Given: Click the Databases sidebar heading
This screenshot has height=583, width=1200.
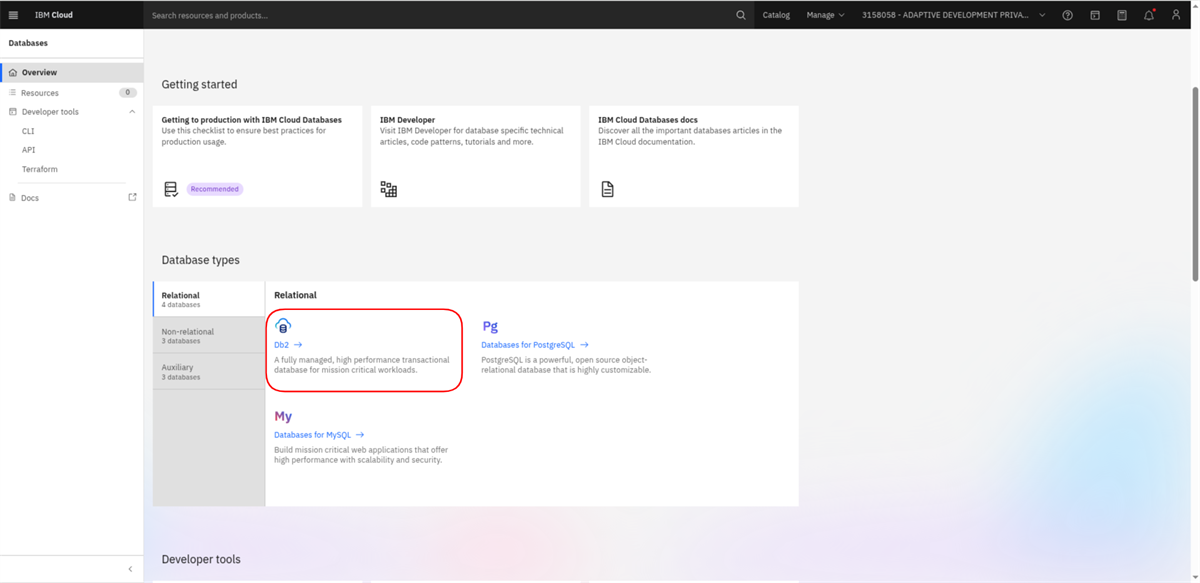Looking at the screenshot, I should 28,43.
